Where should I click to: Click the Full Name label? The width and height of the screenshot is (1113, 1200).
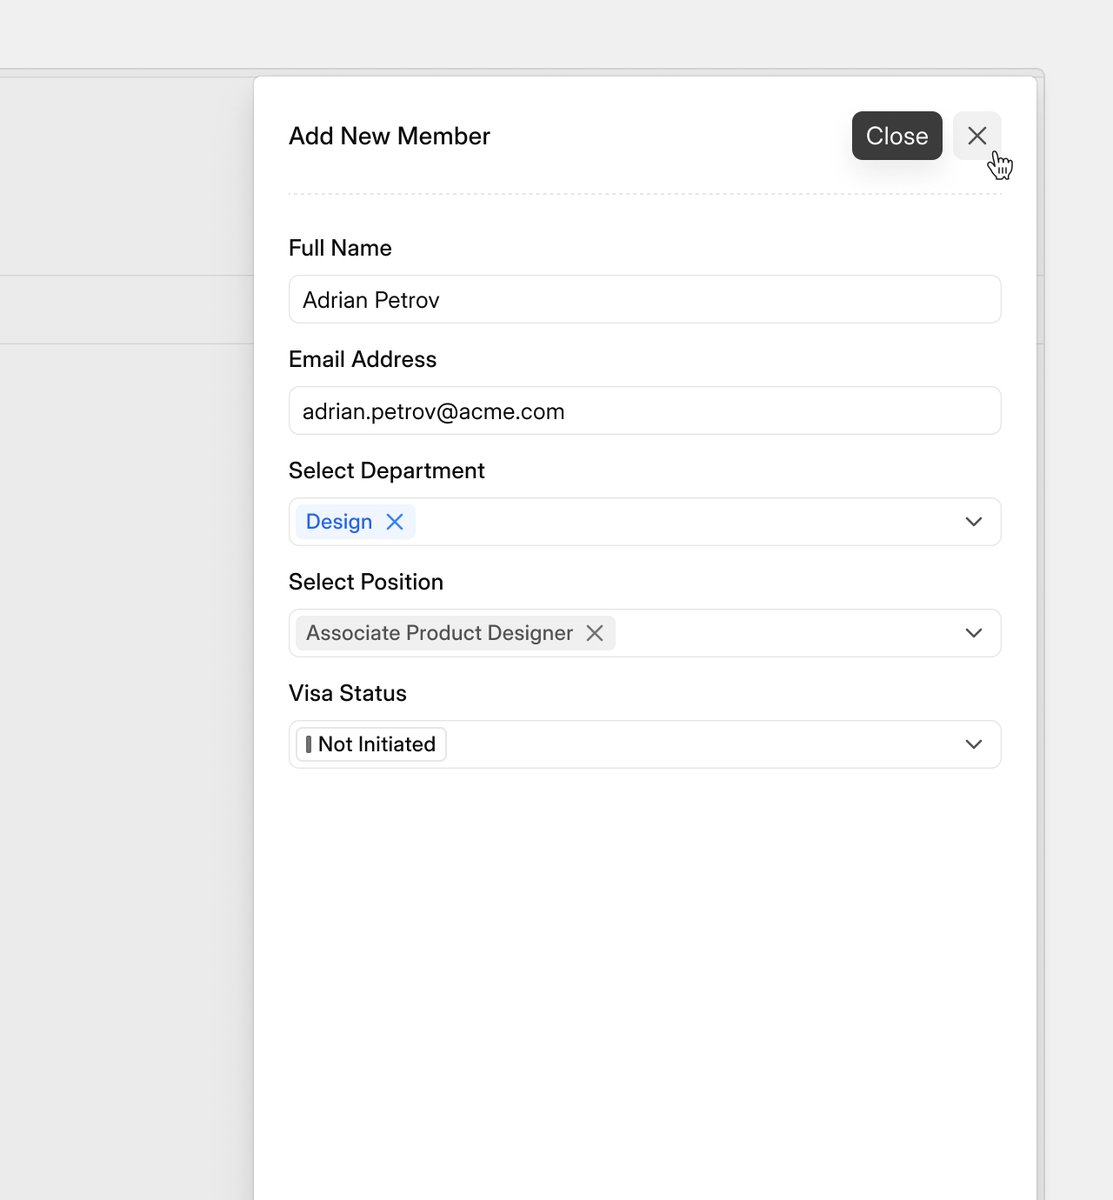[x=340, y=248]
